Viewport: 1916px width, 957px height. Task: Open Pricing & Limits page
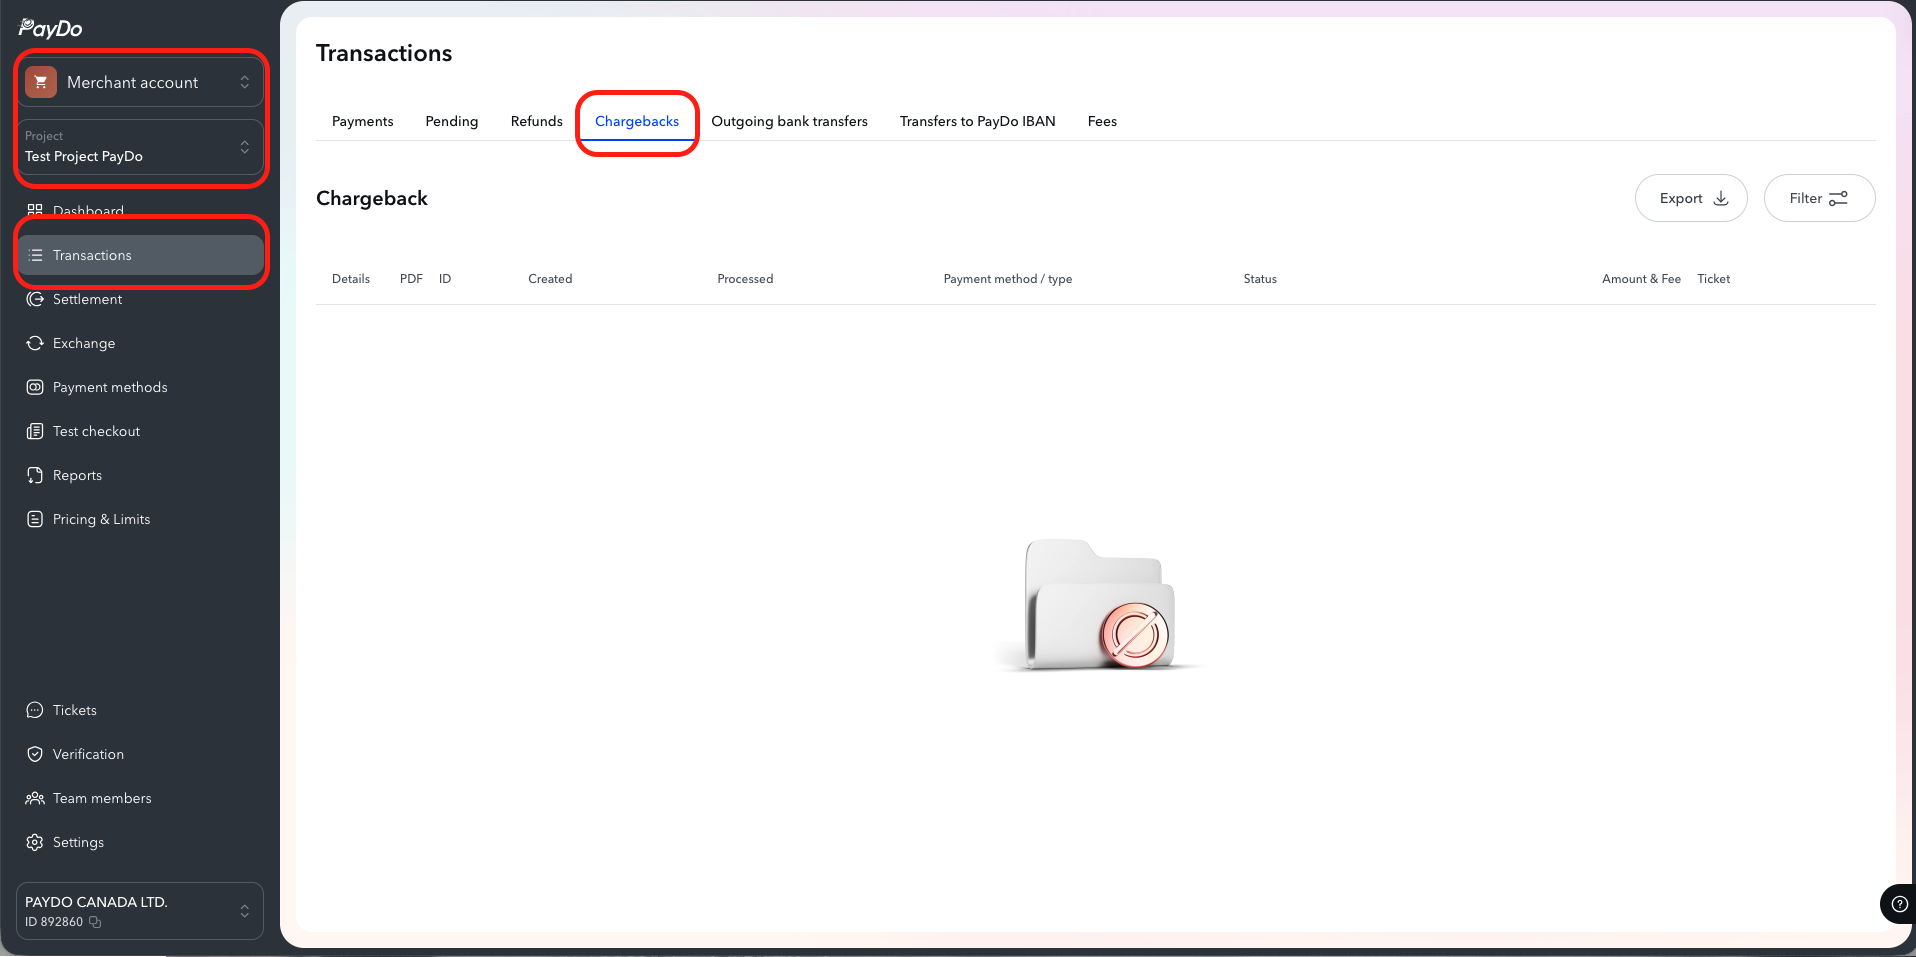(x=101, y=519)
